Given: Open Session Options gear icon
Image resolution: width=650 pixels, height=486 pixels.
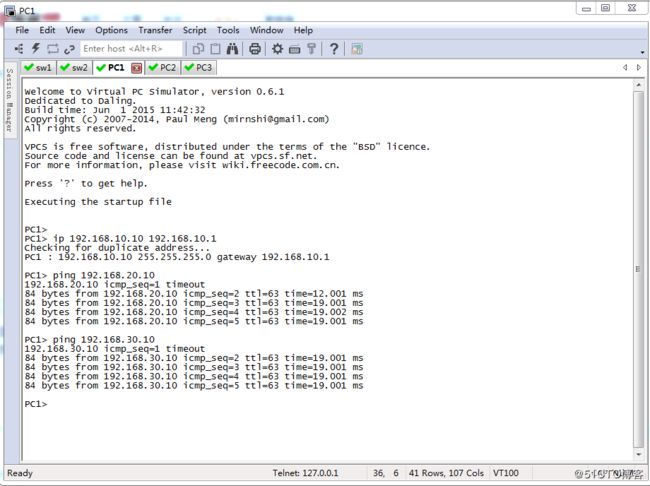Looking at the screenshot, I should click(277, 49).
